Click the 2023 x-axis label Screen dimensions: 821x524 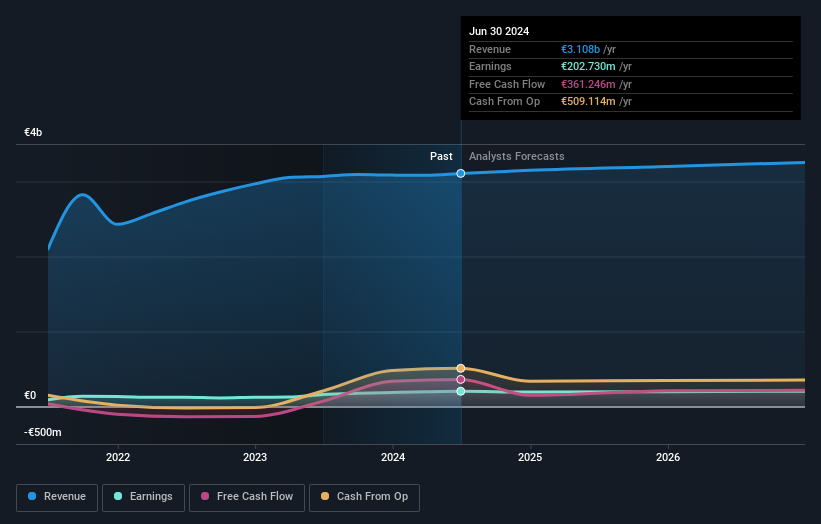tap(255, 457)
